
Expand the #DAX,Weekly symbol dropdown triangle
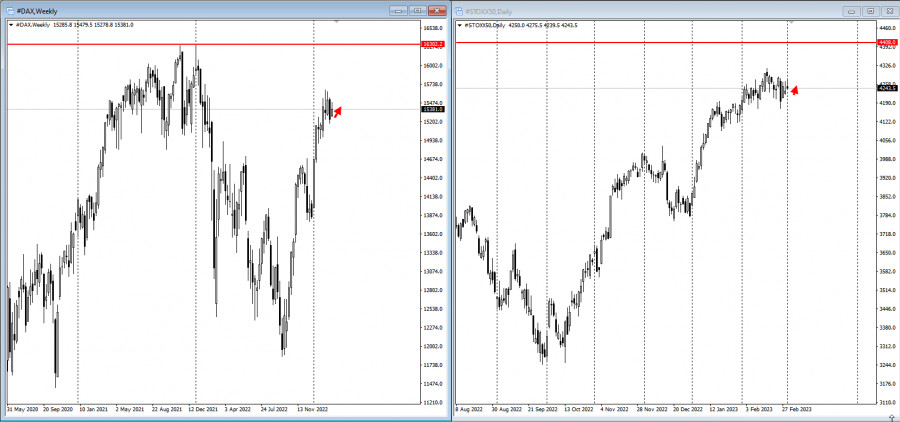(x=11, y=25)
